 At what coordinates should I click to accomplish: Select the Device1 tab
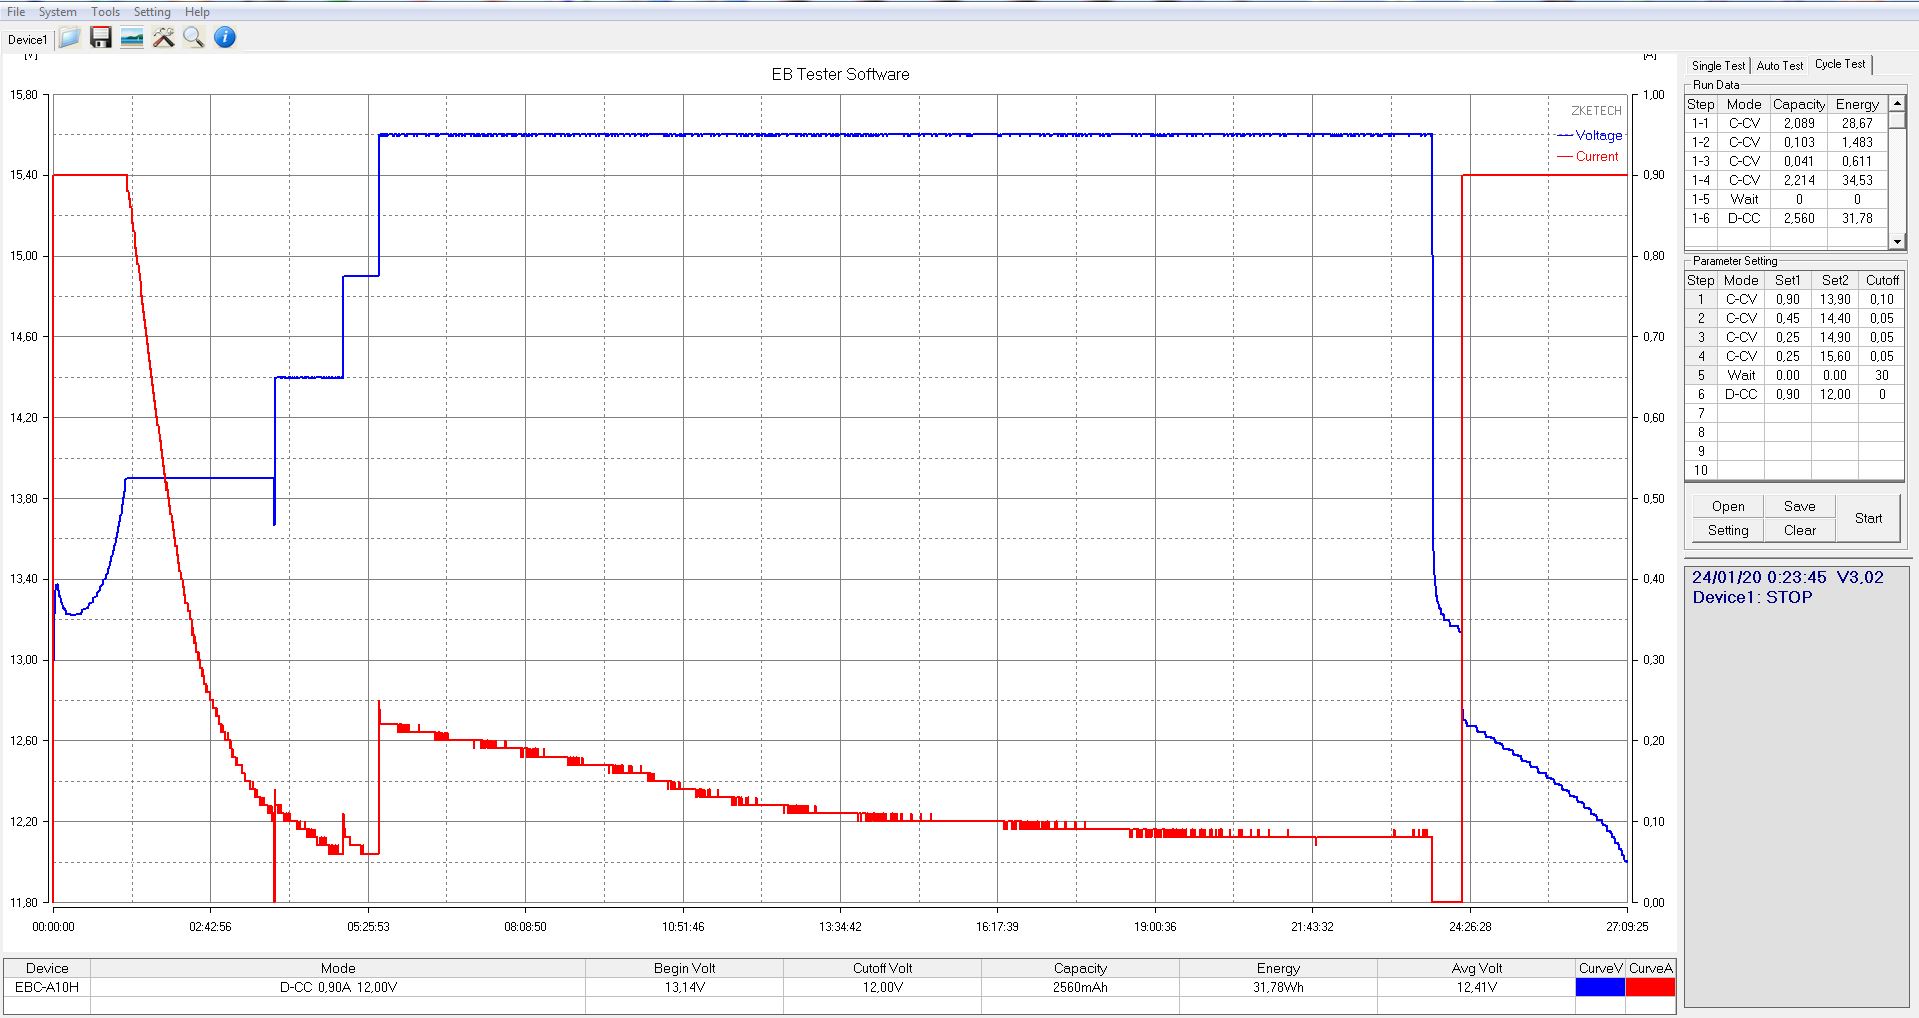pyautogui.click(x=27, y=40)
